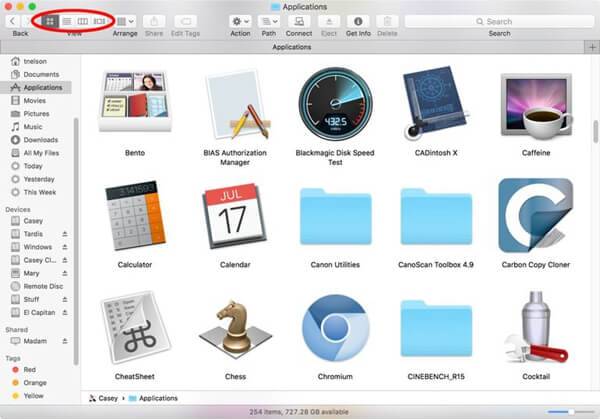Viewport: 600px width, 419px height.
Task: Open the Today smart folder
Action: point(36,166)
